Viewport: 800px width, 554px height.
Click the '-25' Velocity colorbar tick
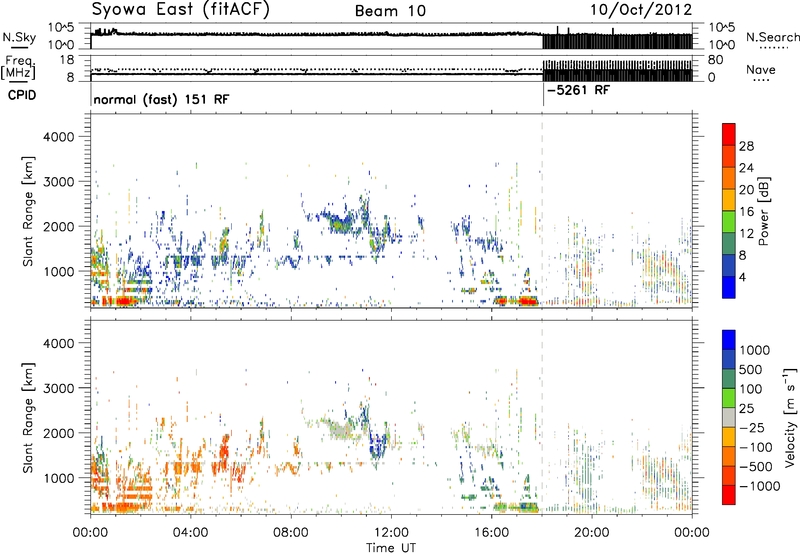click(750, 427)
